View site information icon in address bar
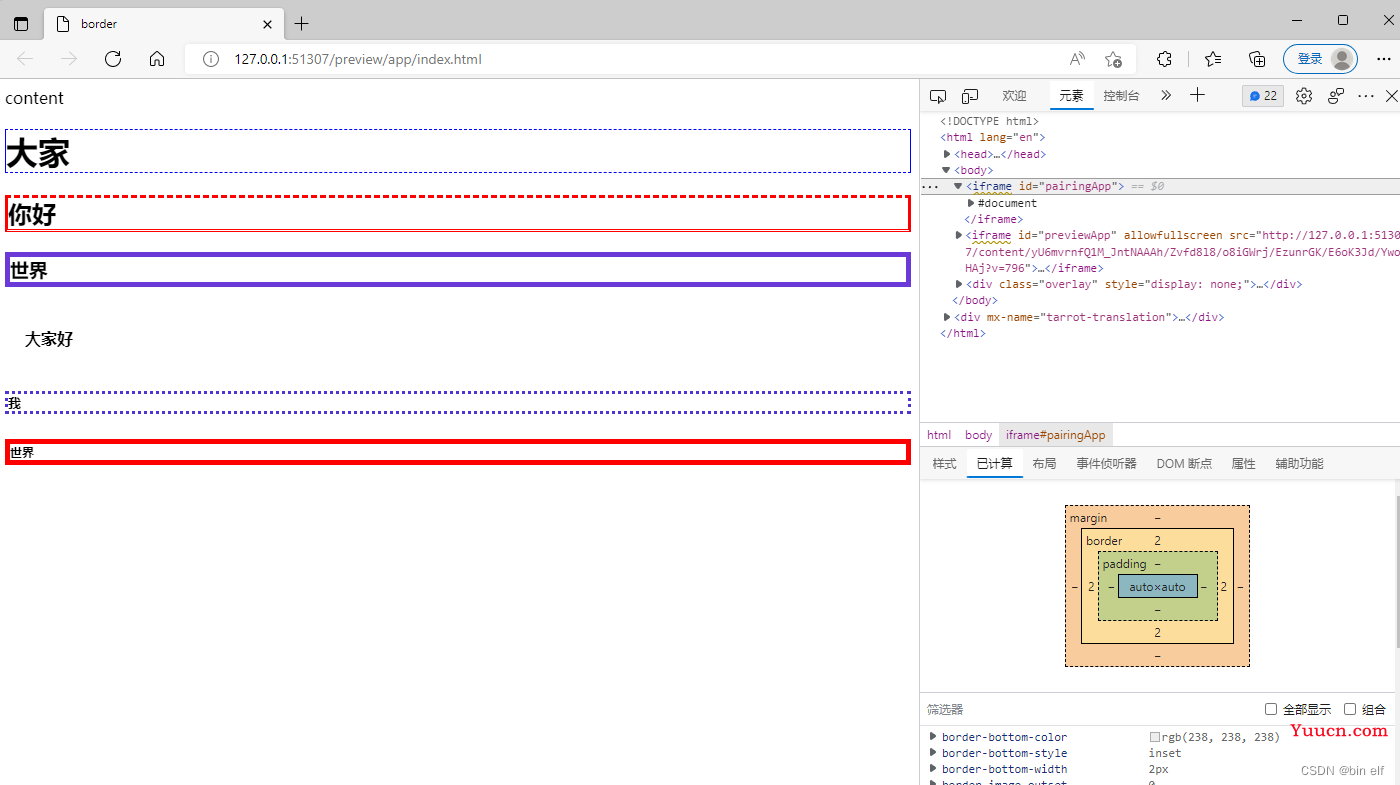Screen dimensions: 1400x785 point(211,59)
